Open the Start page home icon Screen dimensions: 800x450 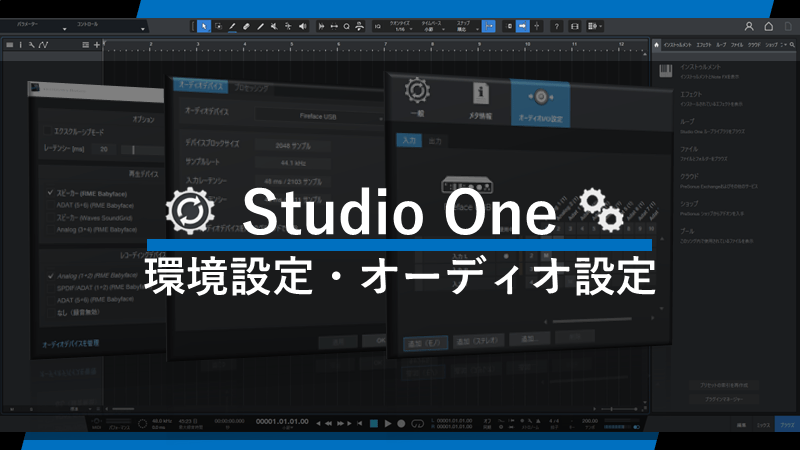(769, 27)
